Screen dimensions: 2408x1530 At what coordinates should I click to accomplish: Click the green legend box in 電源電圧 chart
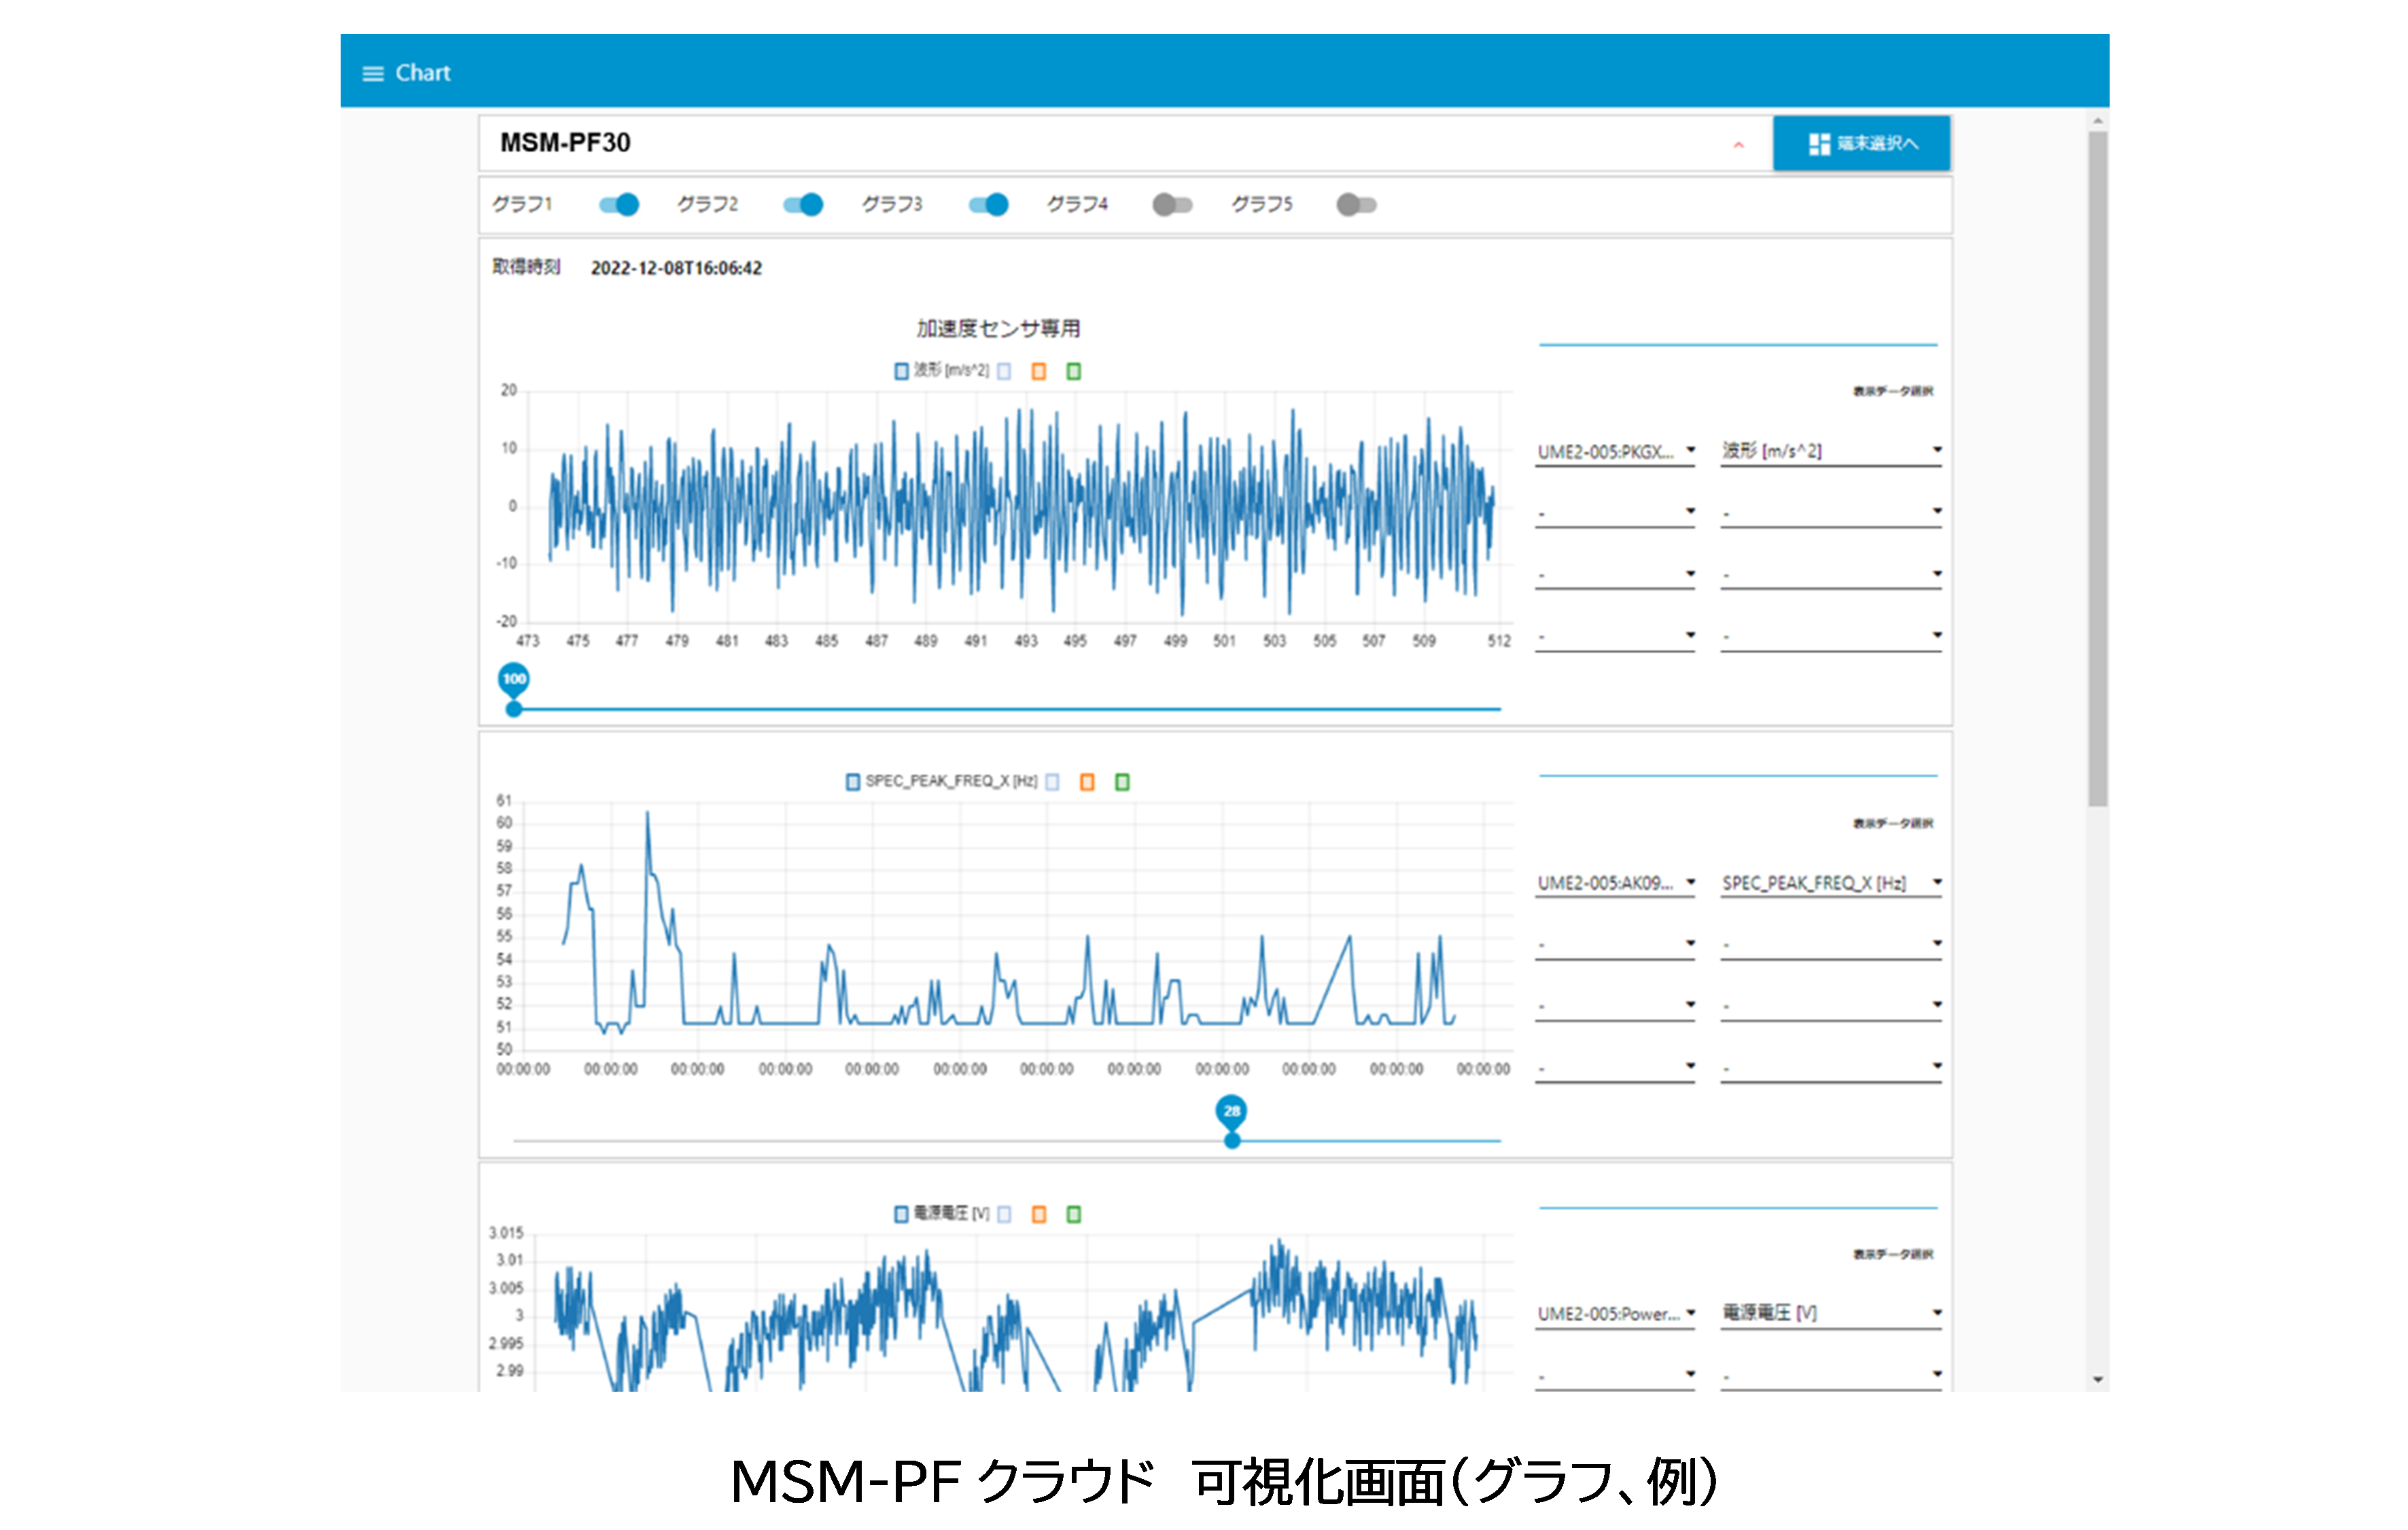1074,1214
